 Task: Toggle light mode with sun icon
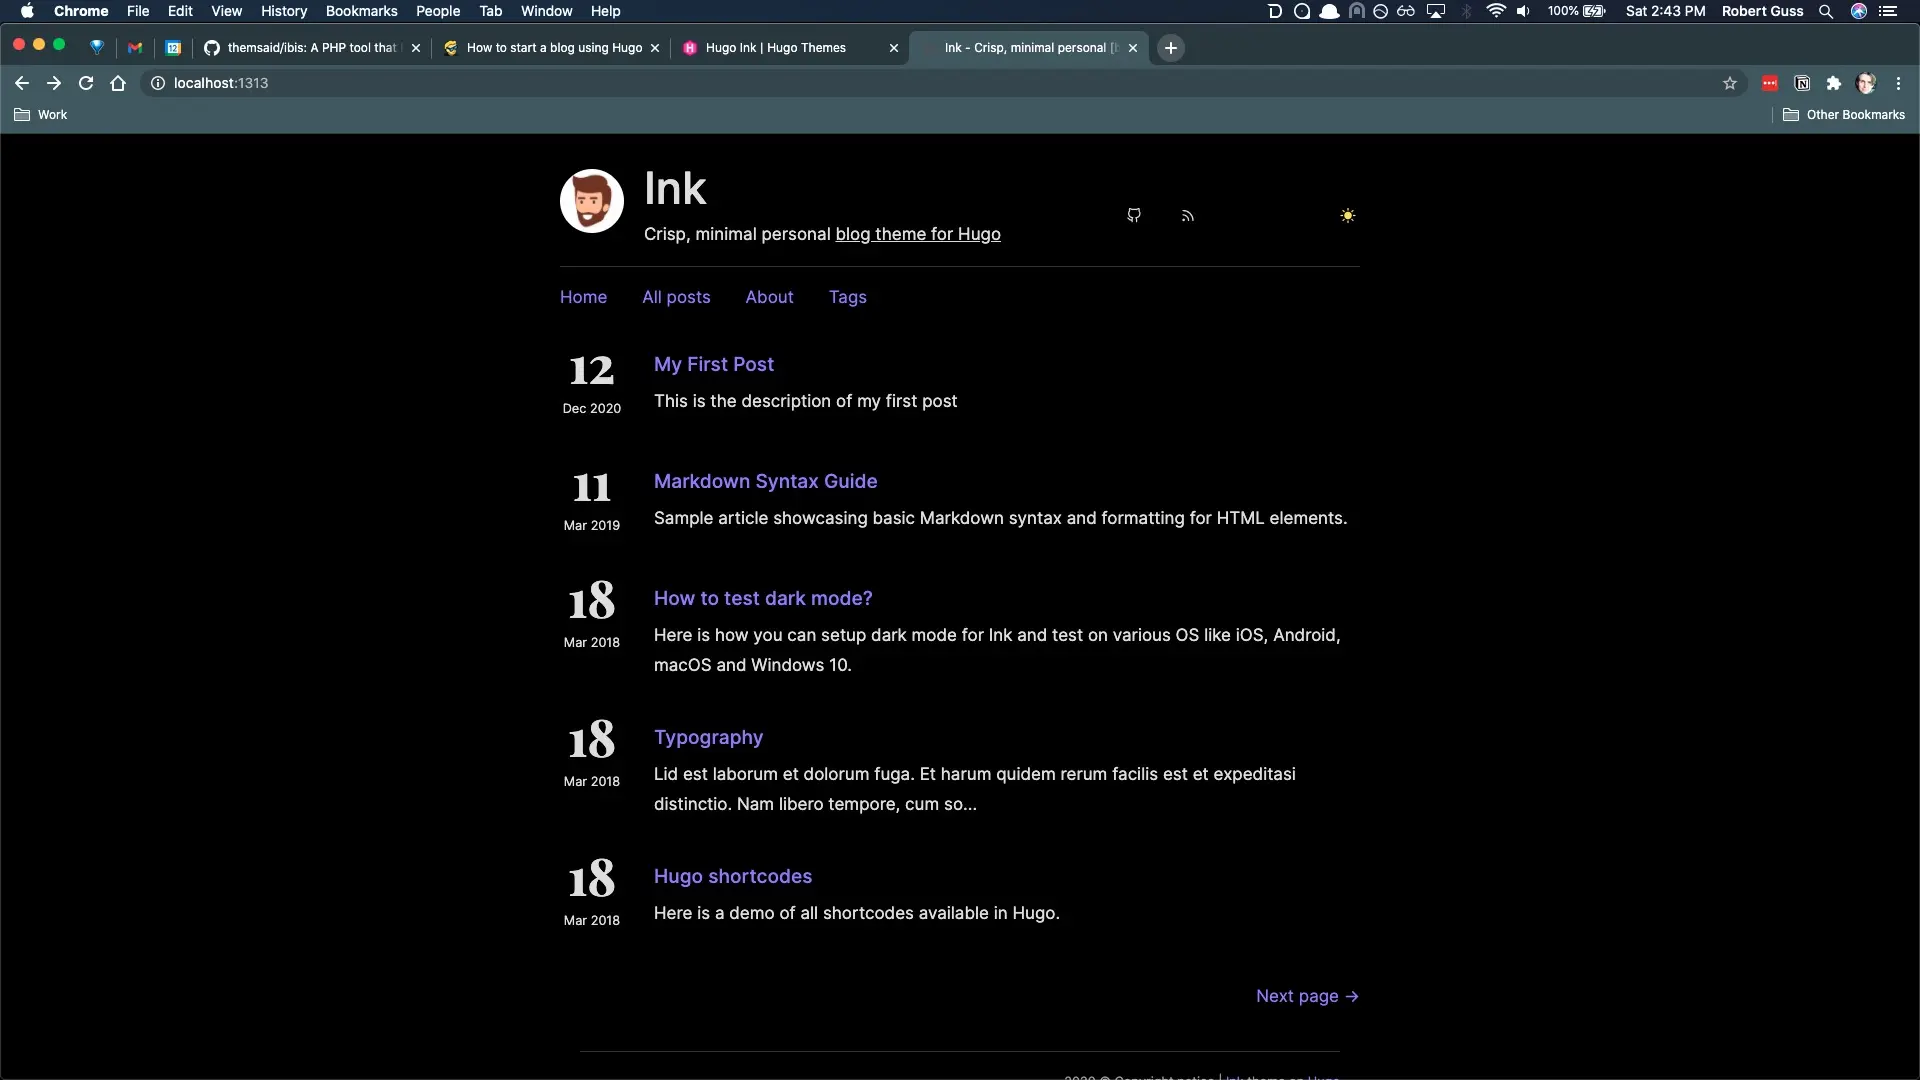[x=1348, y=216]
